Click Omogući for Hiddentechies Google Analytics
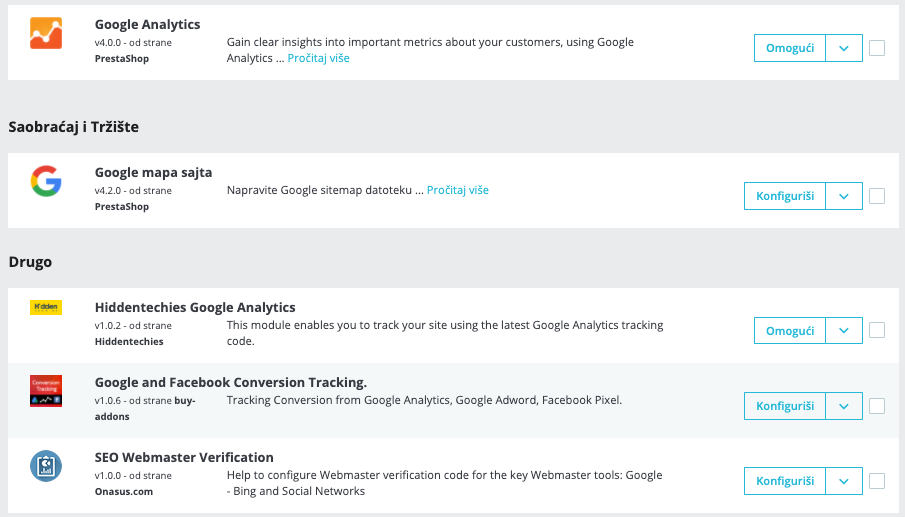 790,330
